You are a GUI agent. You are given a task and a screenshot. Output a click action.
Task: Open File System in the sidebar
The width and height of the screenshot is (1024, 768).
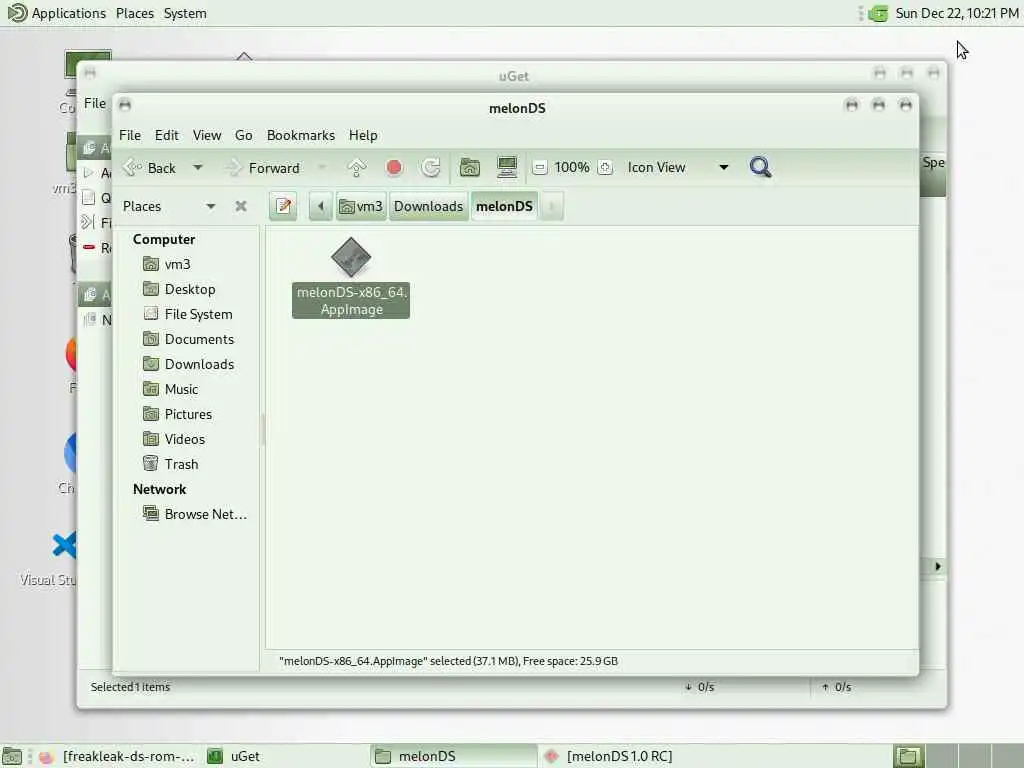pyautogui.click(x=189, y=314)
